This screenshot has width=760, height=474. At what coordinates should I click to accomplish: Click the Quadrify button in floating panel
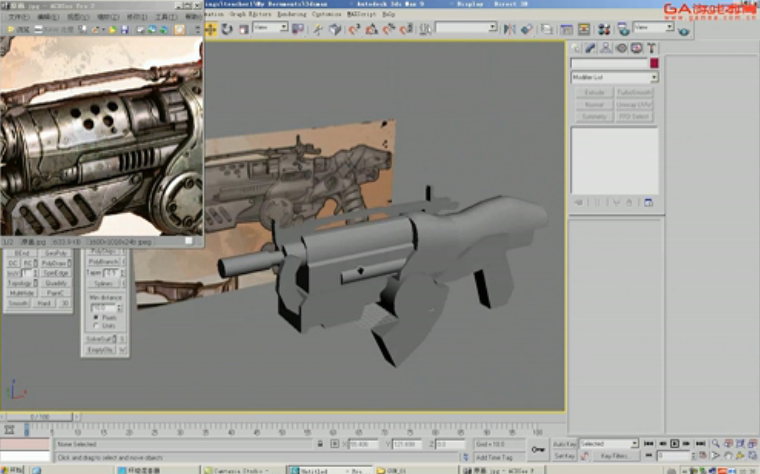(x=56, y=283)
